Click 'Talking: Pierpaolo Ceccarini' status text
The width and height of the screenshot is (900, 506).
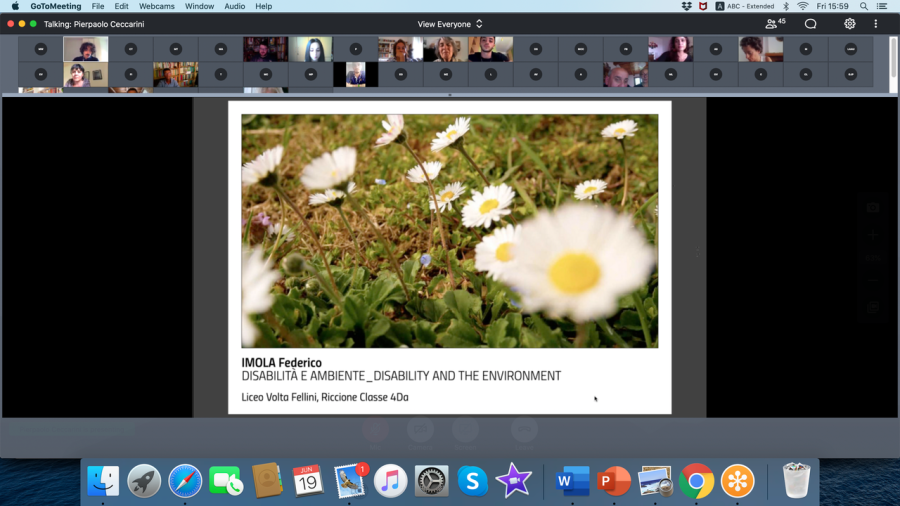tap(94, 24)
